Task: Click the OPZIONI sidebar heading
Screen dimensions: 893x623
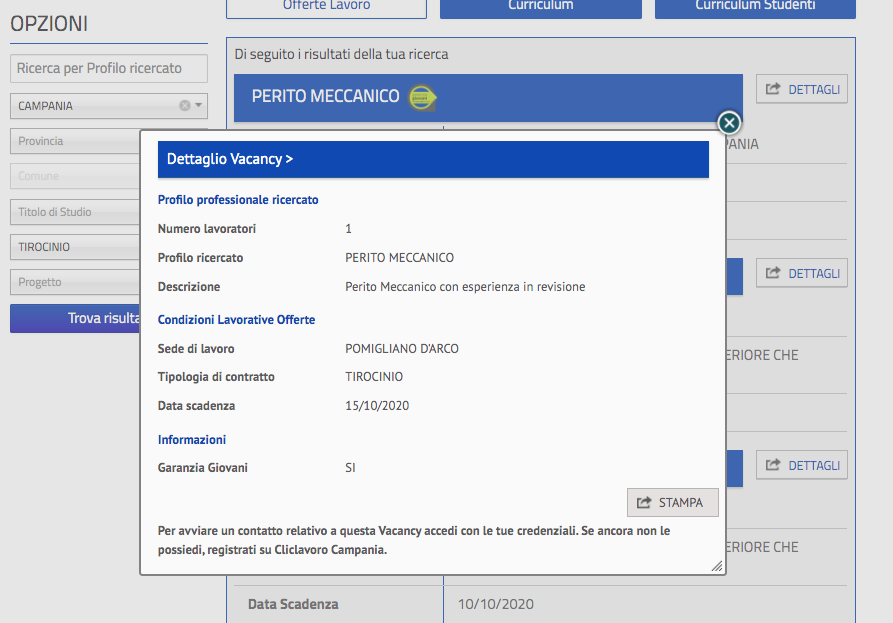Action: coord(49,24)
